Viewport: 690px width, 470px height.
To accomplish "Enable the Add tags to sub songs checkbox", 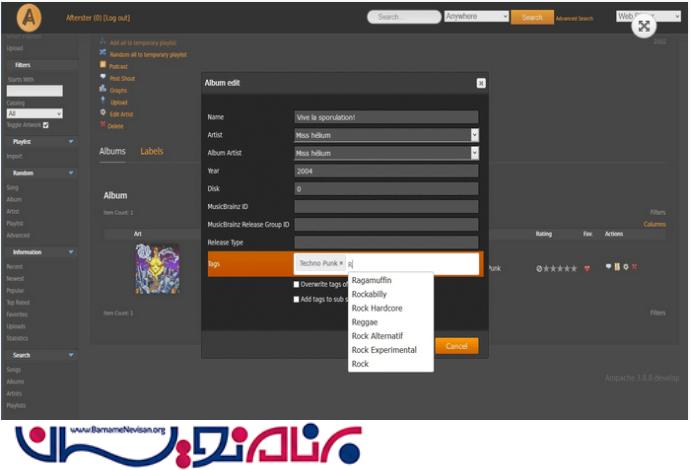I will [296, 299].
